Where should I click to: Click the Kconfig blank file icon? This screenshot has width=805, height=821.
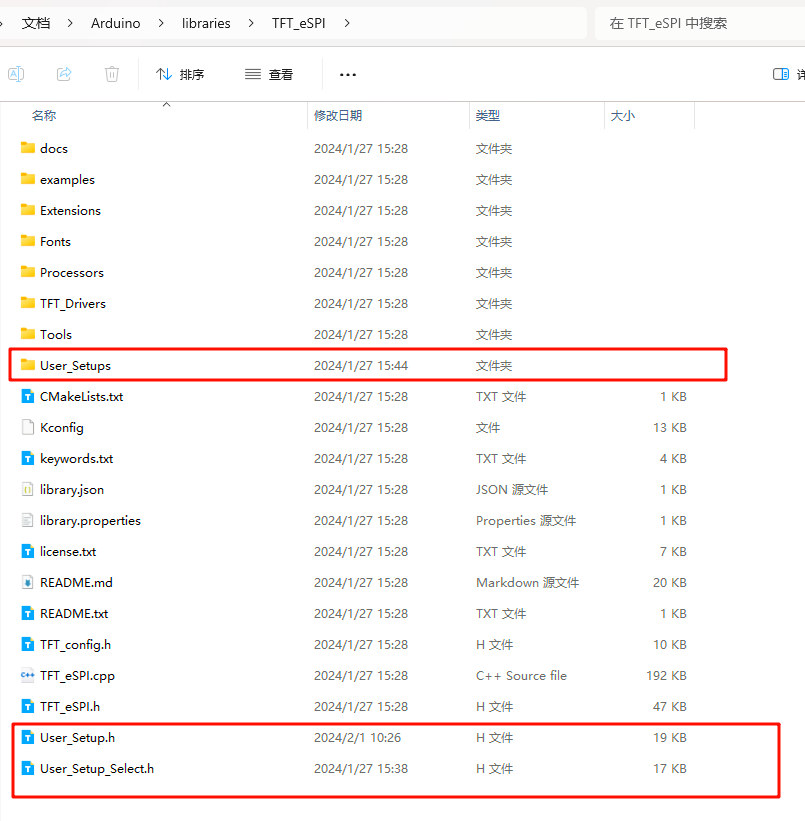28,427
